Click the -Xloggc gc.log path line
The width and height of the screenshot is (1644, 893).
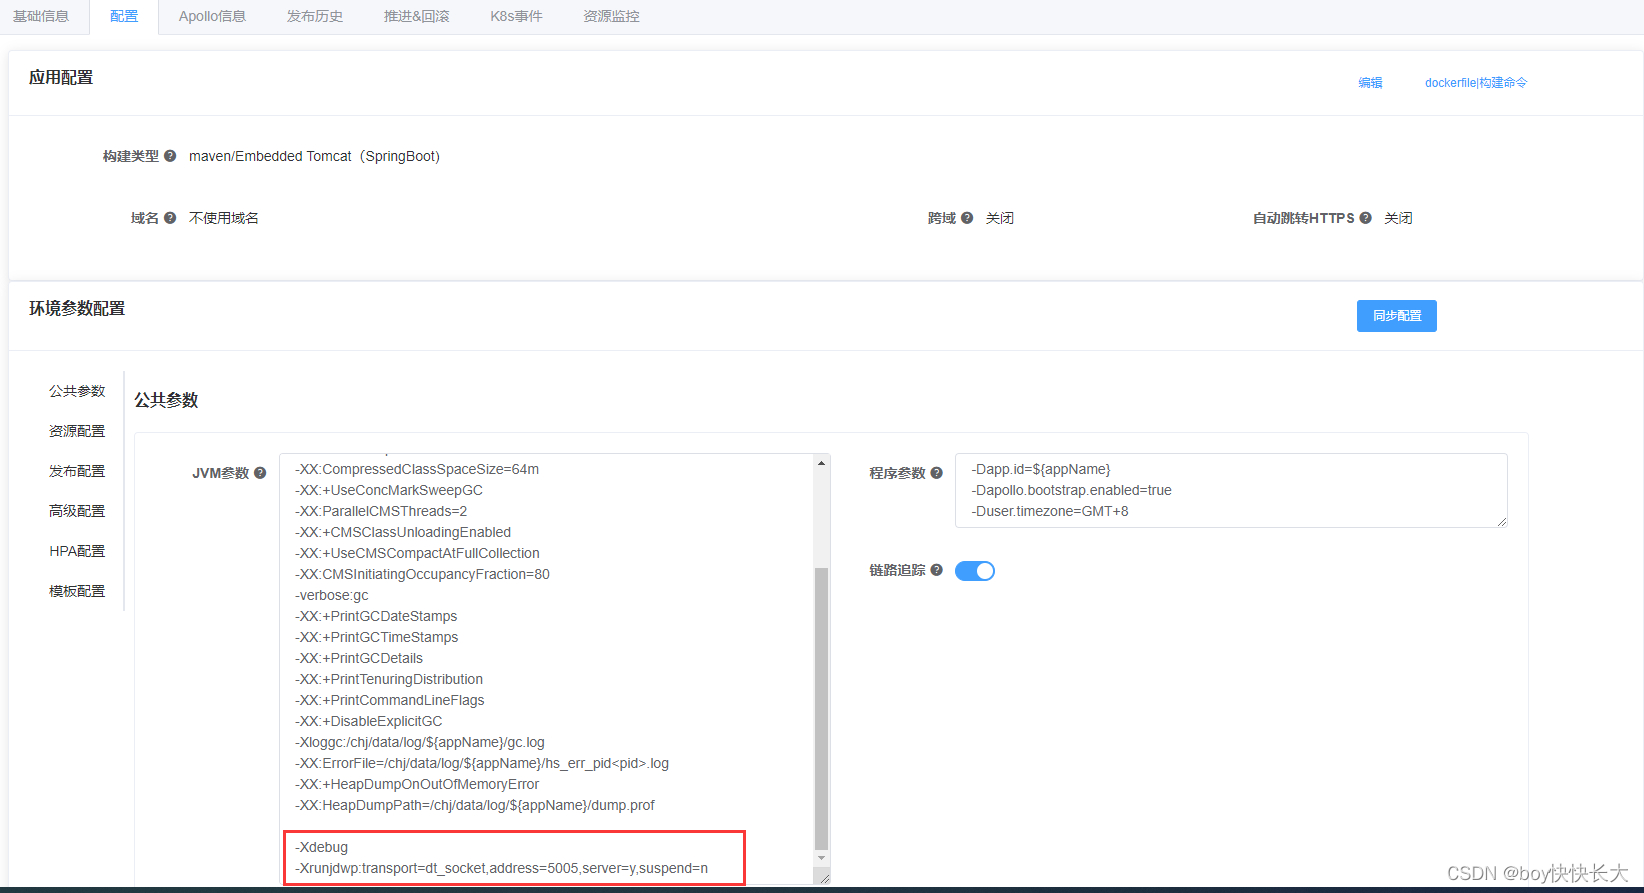tap(420, 742)
